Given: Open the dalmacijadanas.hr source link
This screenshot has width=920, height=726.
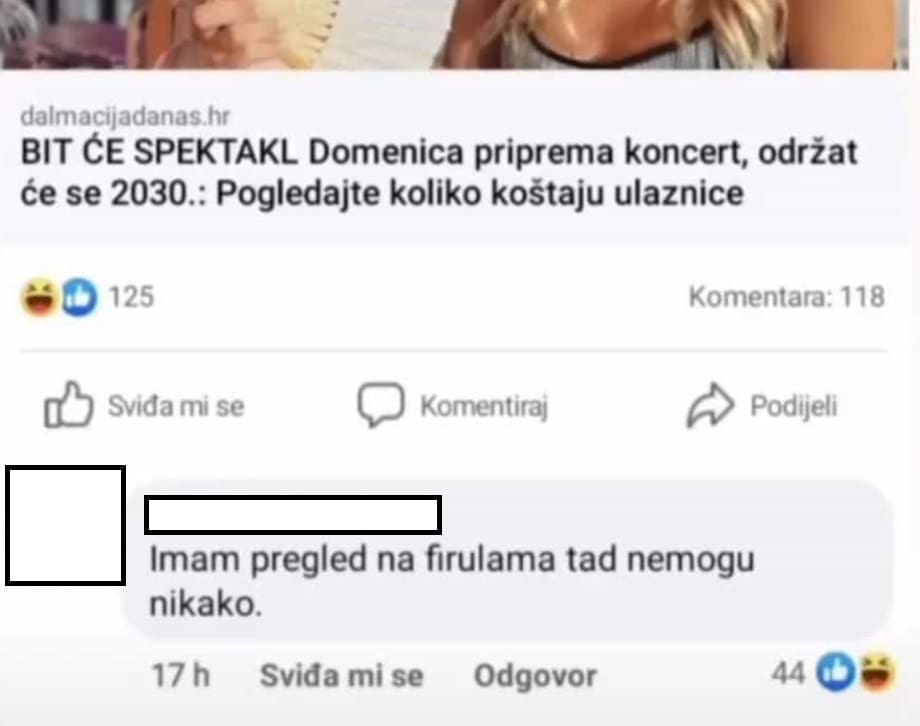Looking at the screenshot, I should tap(125, 116).
